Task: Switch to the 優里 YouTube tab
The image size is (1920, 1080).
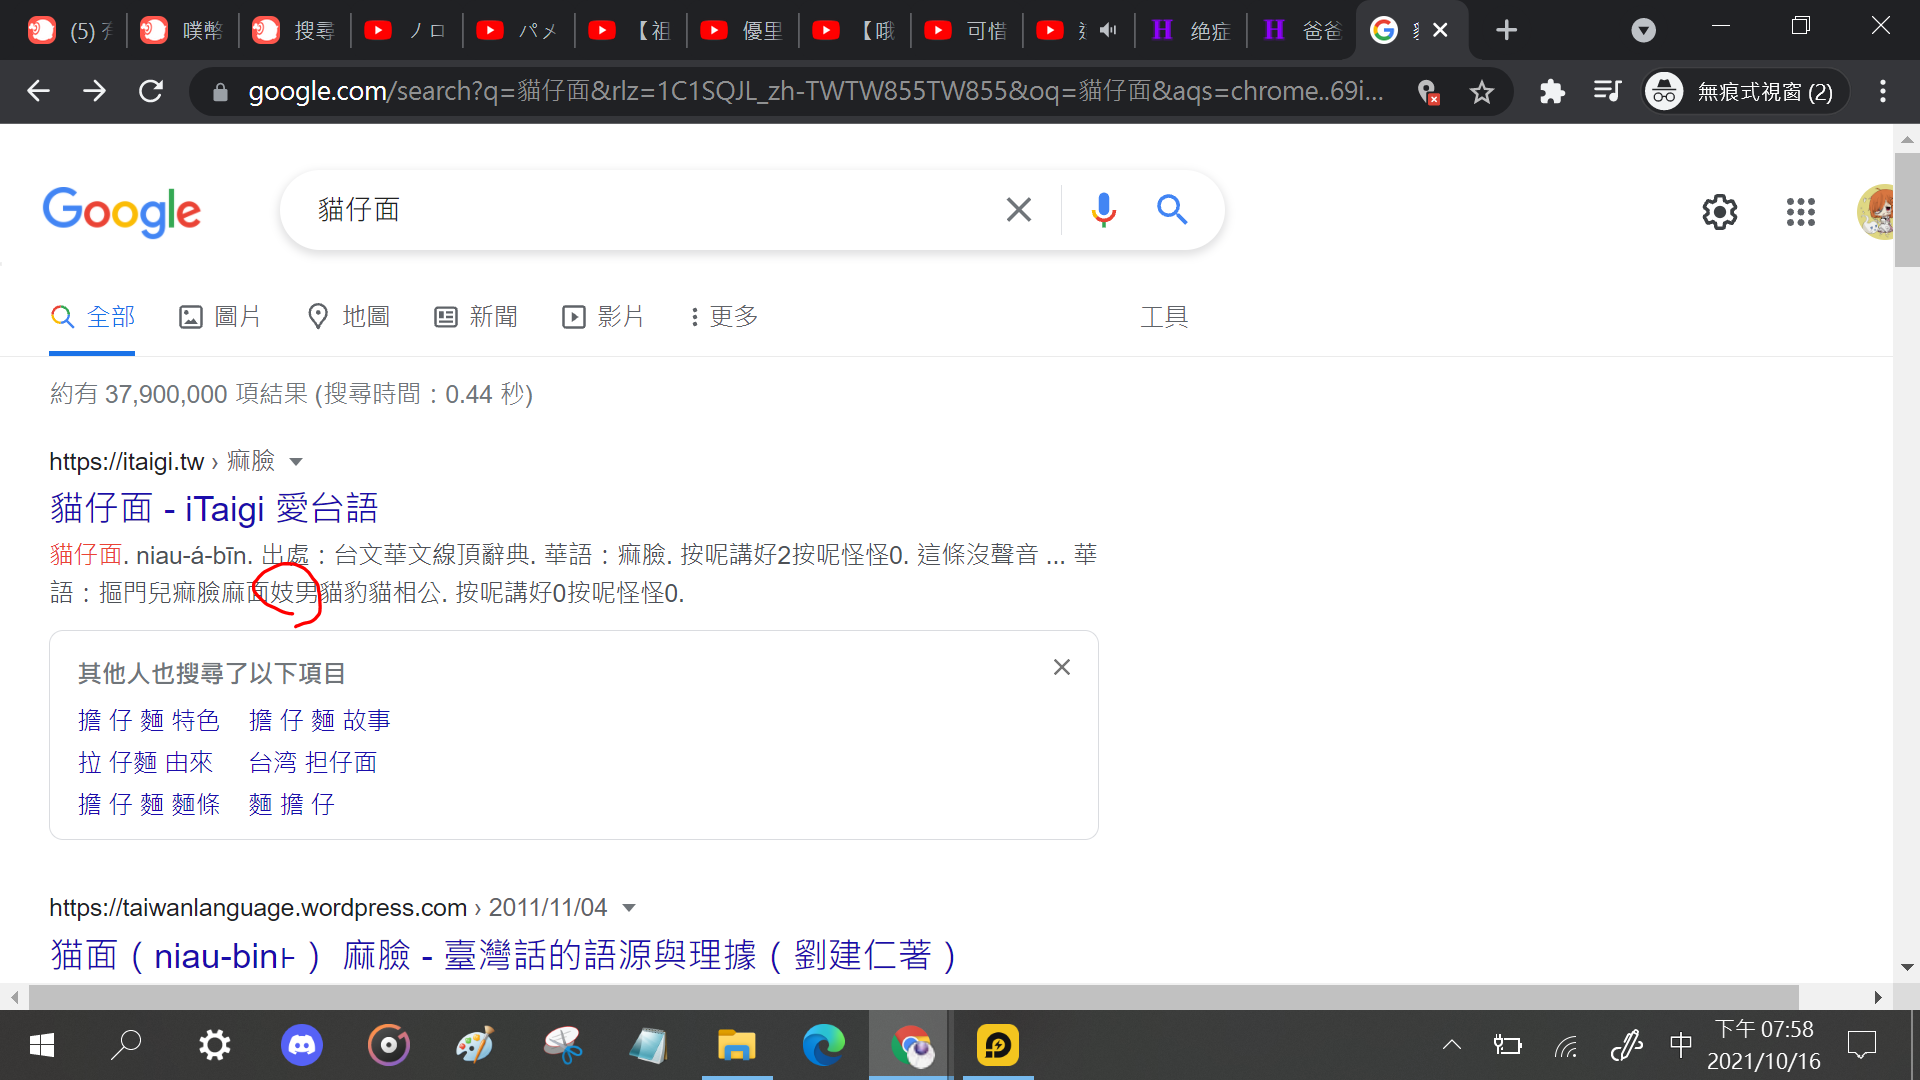Action: (743, 30)
